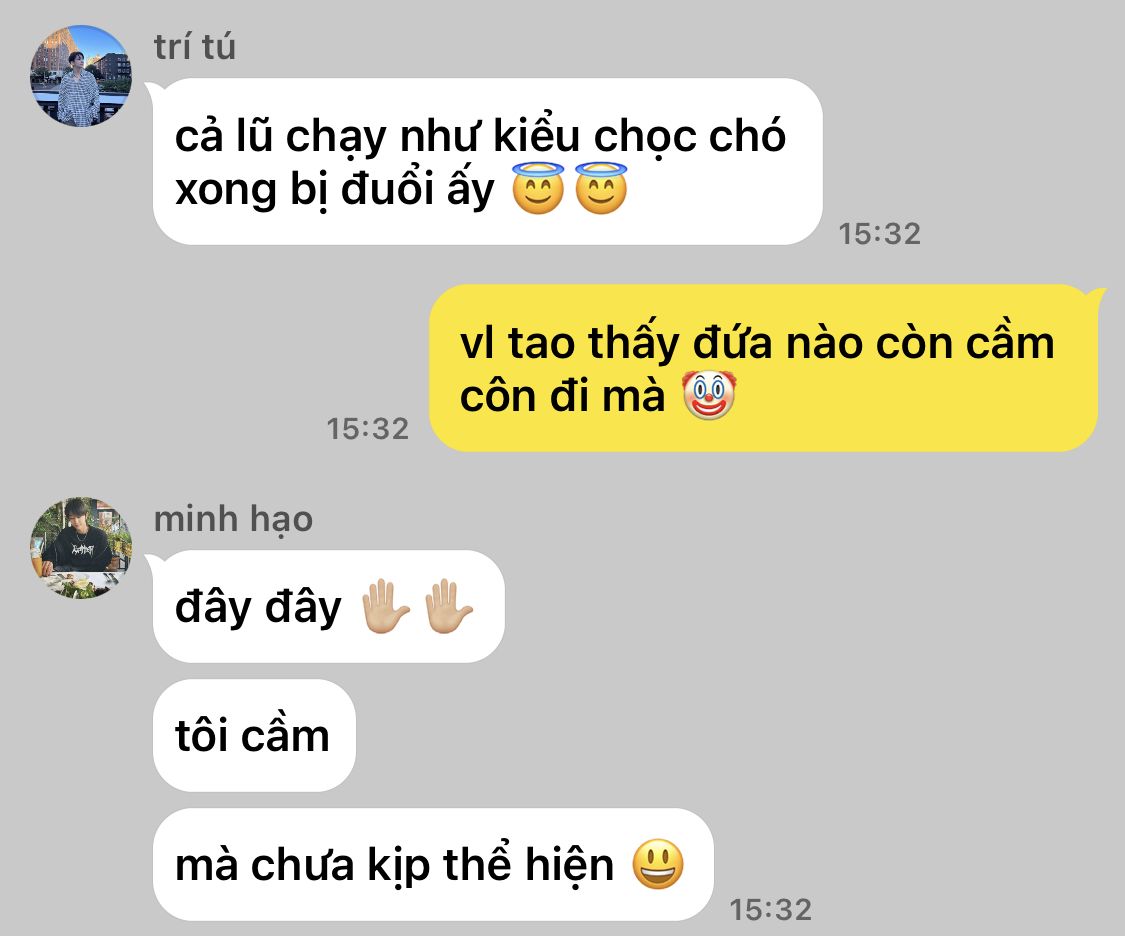The width and height of the screenshot is (1125, 936).
Task: Tap the second raised hand emoji
Action: coord(448,606)
